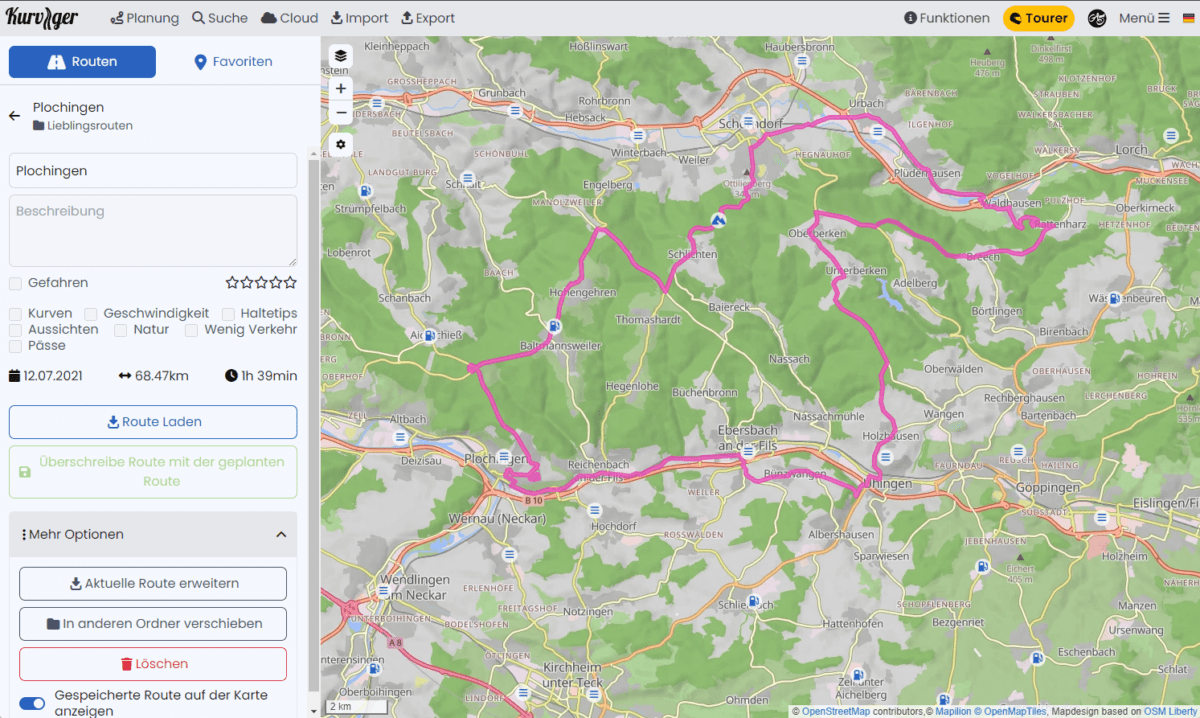Screen dimensions: 1200x718
Task: Click the blue POI marker near Eislingen
Action: (x=1101, y=518)
